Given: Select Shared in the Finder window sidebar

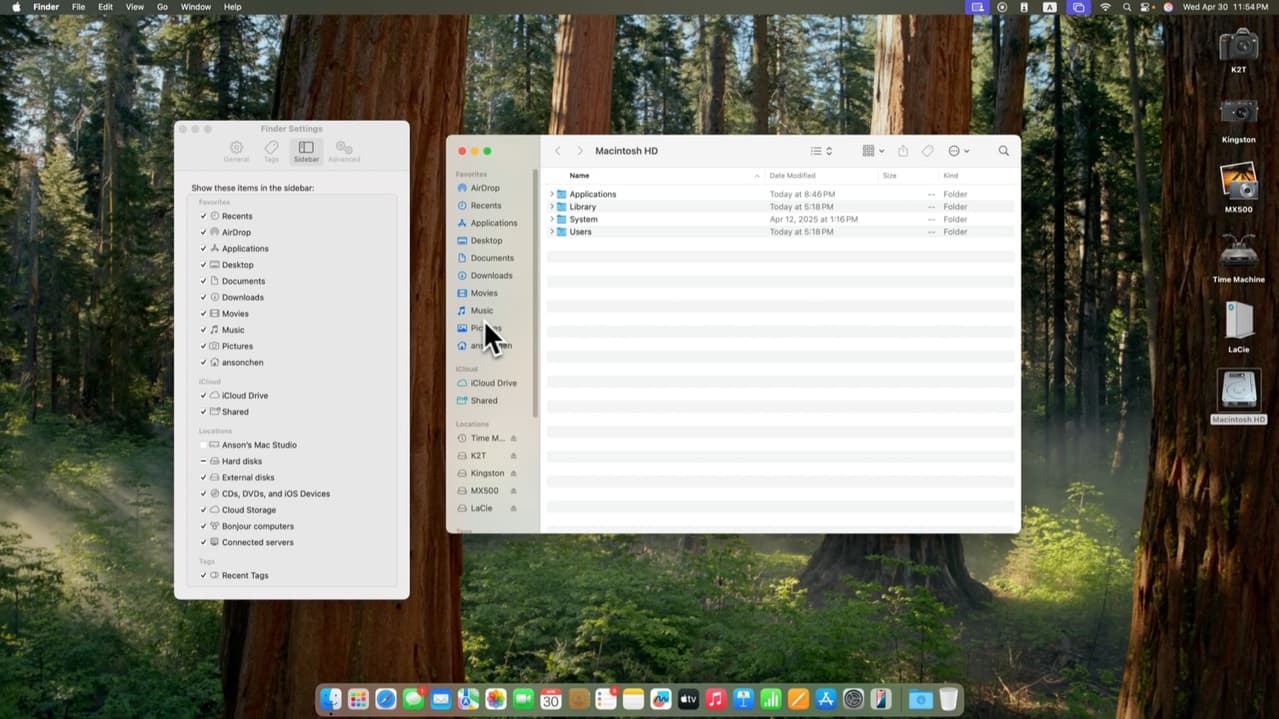Looking at the screenshot, I should coord(484,400).
